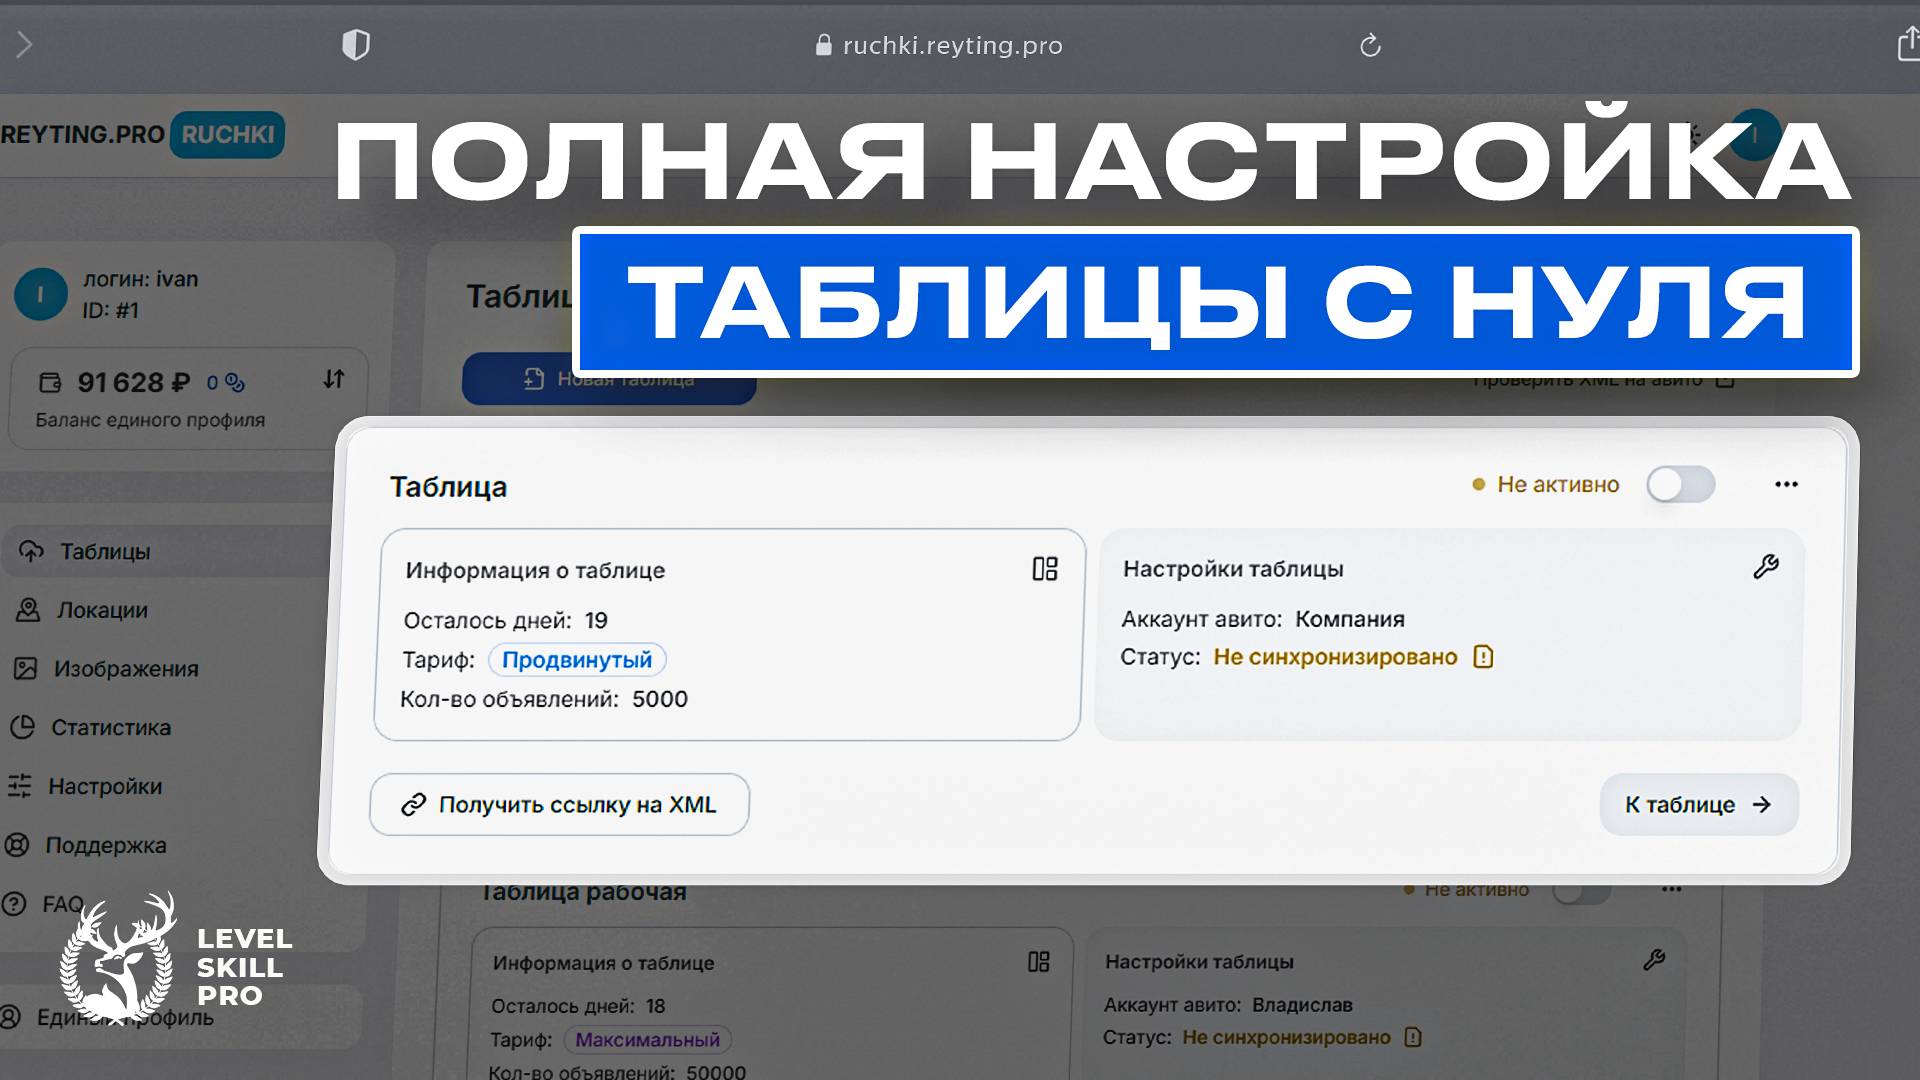Click the transfer arrows icon near the balance

333,381
